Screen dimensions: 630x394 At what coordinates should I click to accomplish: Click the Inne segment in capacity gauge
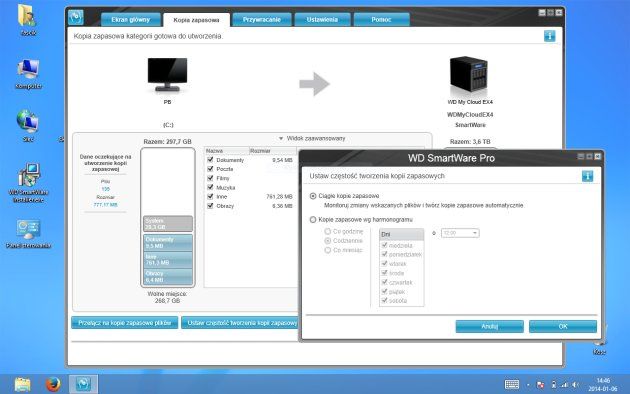tap(168, 259)
